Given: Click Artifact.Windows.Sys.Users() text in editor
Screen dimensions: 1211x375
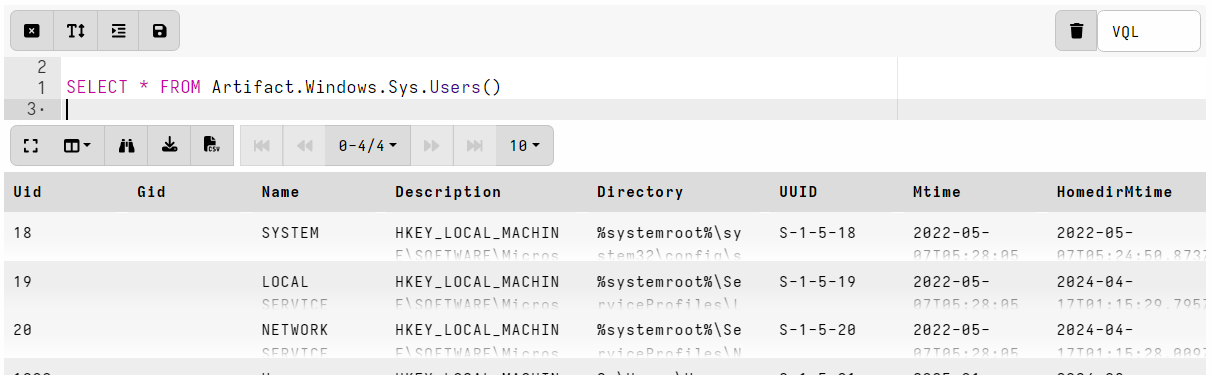Looking at the screenshot, I should (x=356, y=87).
